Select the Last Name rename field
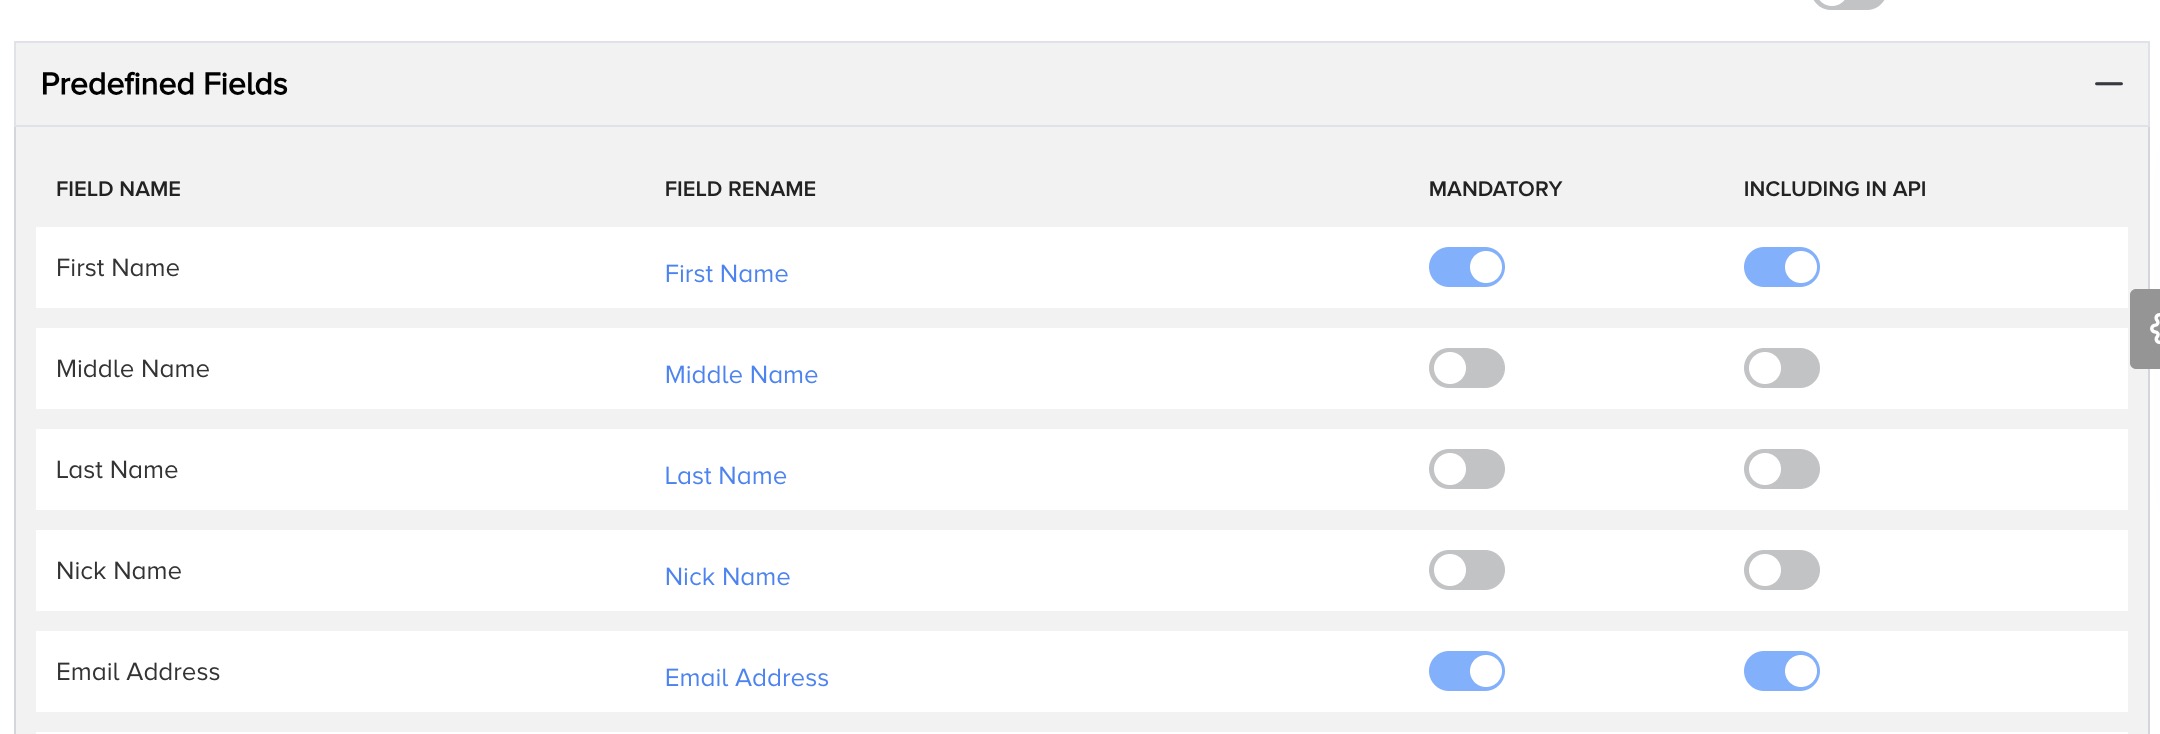The width and height of the screenshot is (2160, 734). pos(725,476)
